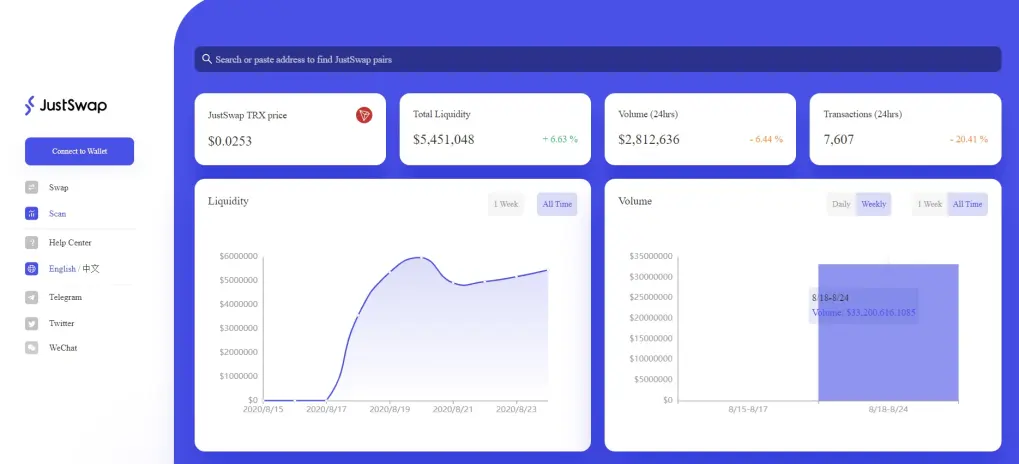The height and width of the screenshot is (464, 1019).
Task: Open the Help Center link
Action: click(70, 242)
